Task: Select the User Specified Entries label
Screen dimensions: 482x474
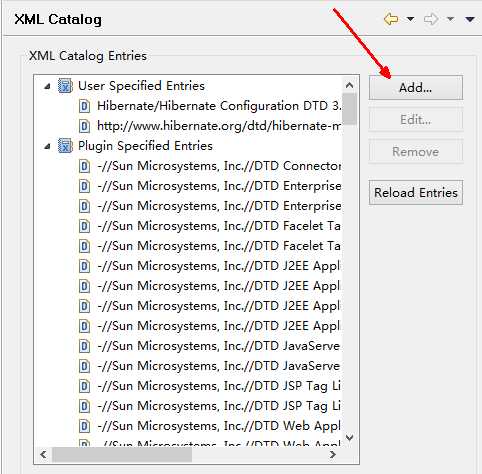Action: pyautogui.click(x=141, y=86)
